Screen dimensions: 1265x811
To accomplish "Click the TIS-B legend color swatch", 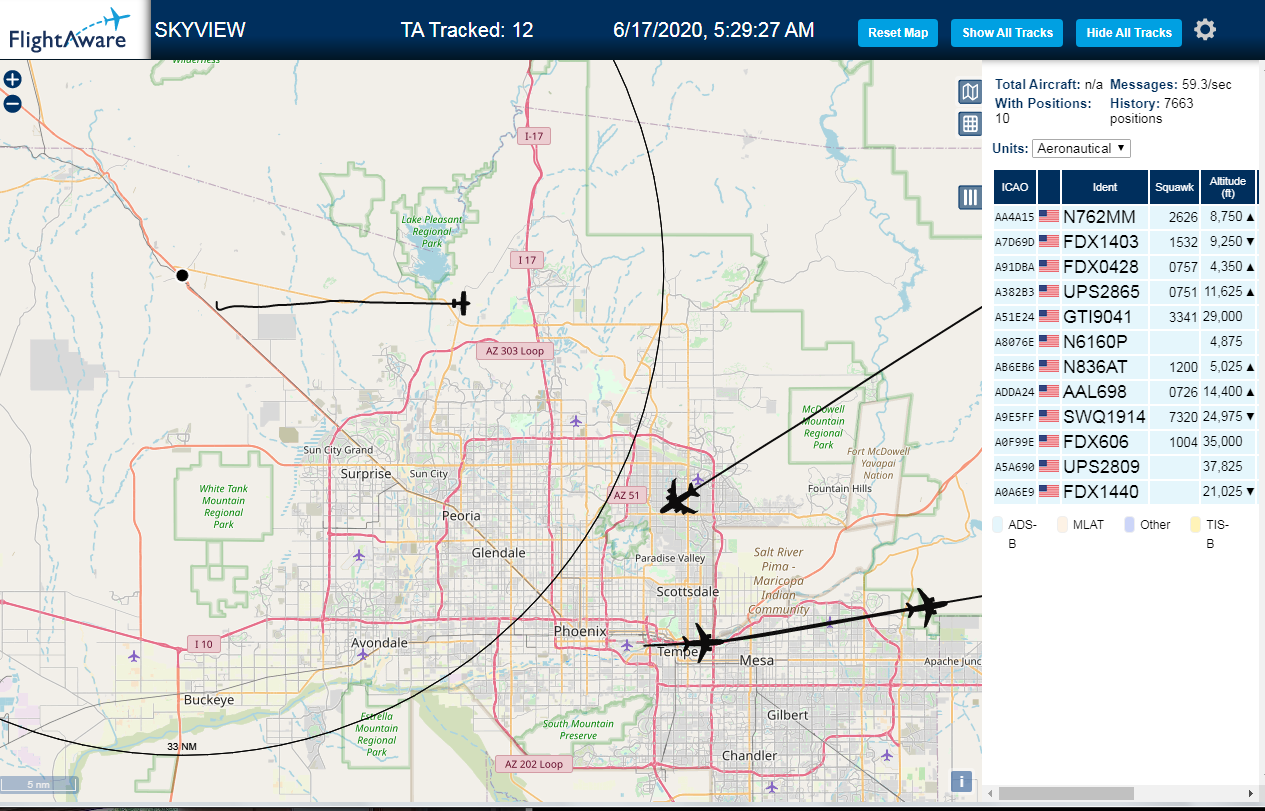I will pyautogui.click(x=1195, y=524).
